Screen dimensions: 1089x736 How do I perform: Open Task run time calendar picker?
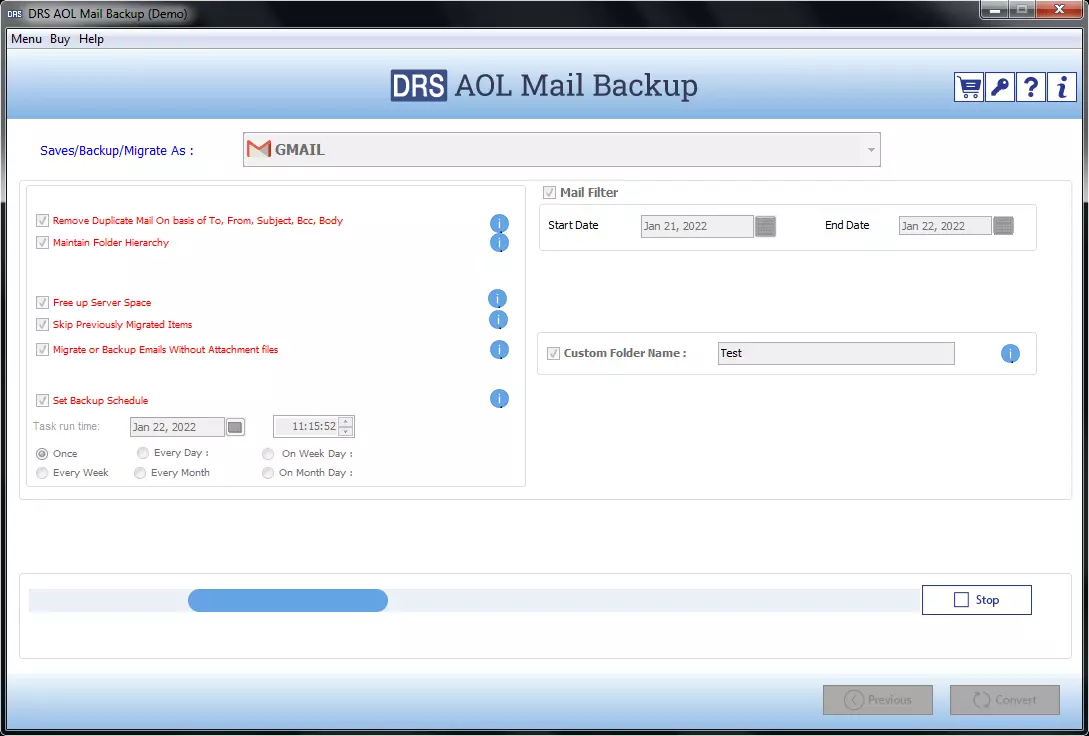tap(235, 427)
